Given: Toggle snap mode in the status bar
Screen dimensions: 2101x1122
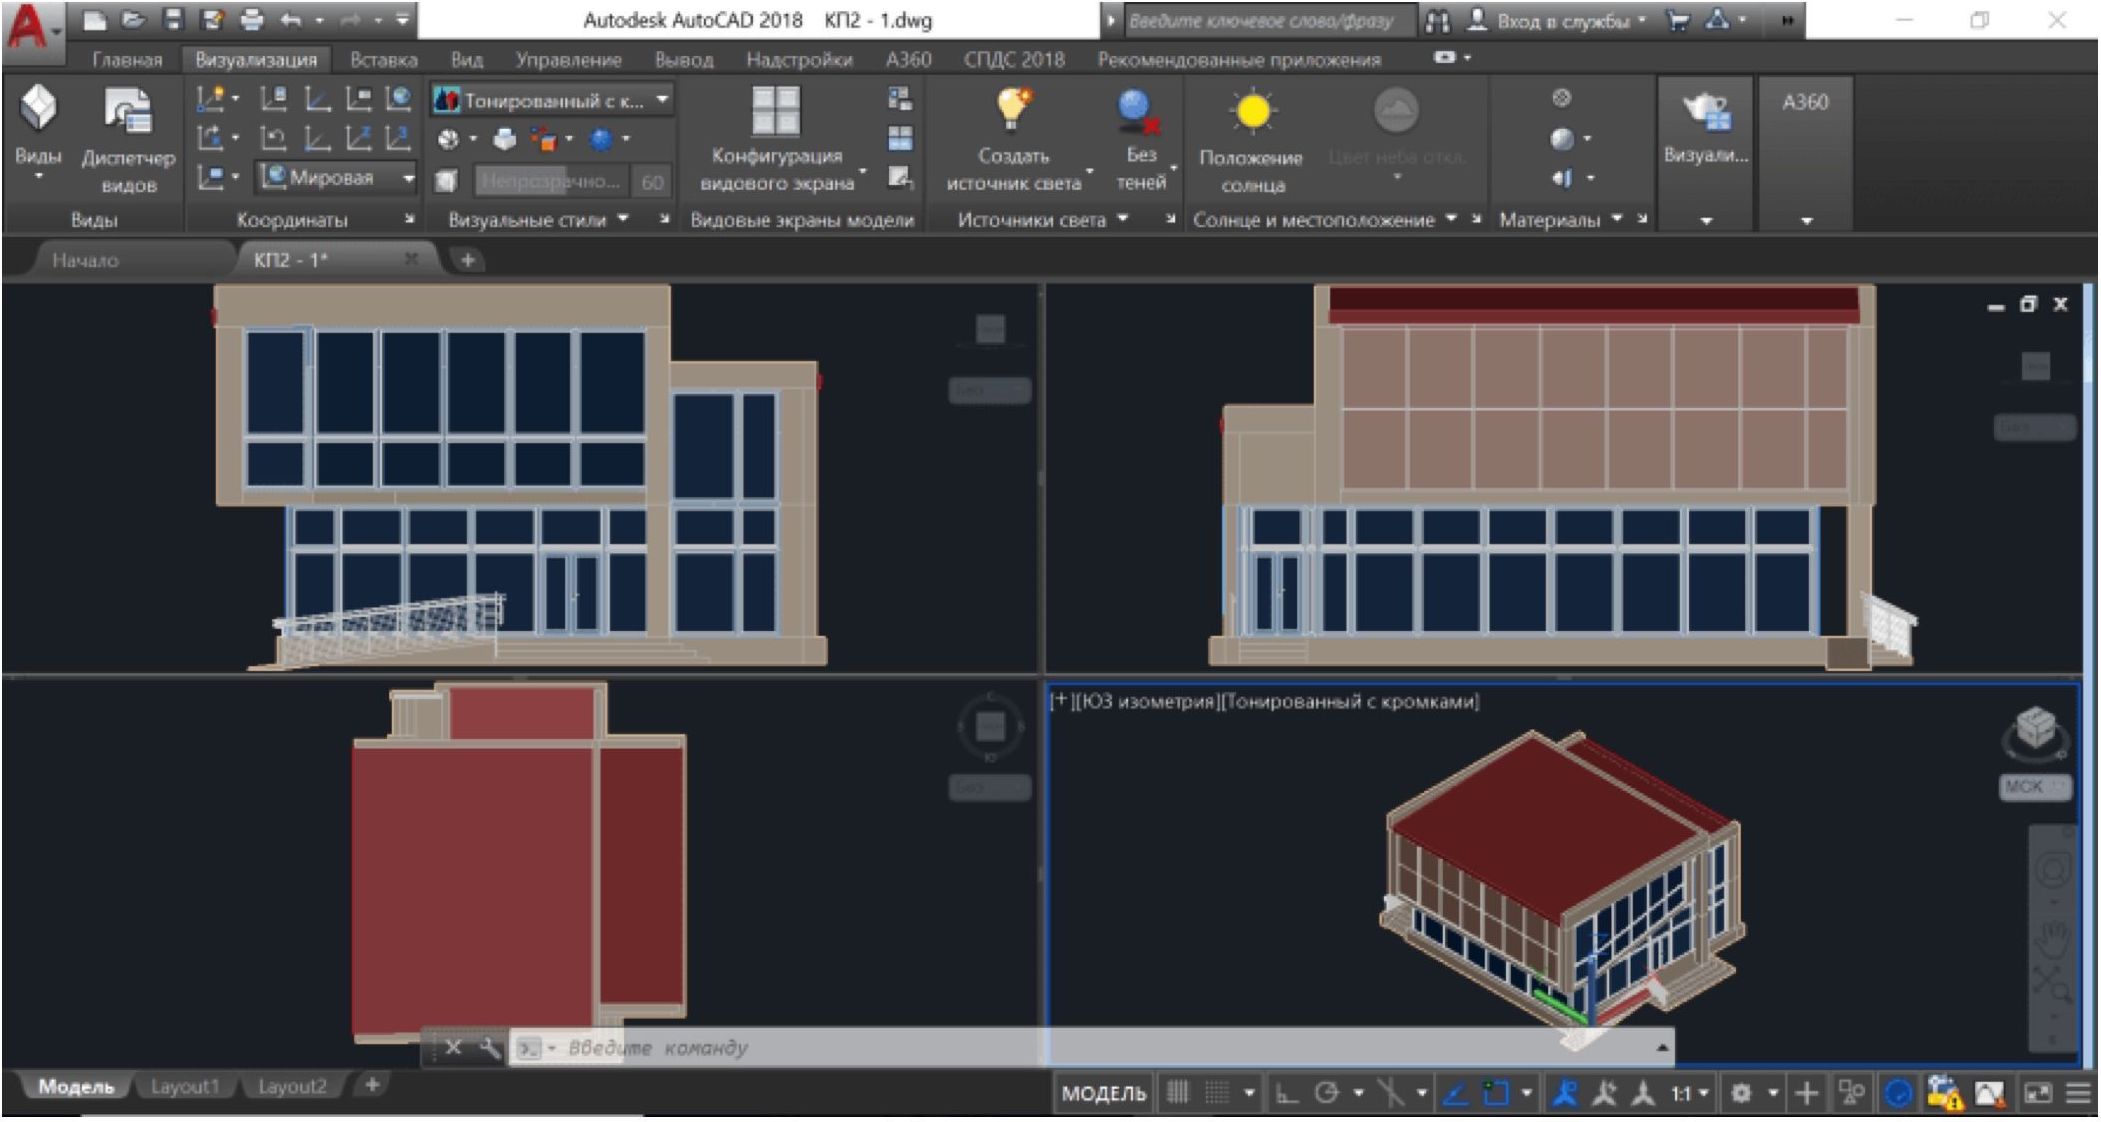Looking at the screenshot, I should tap(1216, 1093).
